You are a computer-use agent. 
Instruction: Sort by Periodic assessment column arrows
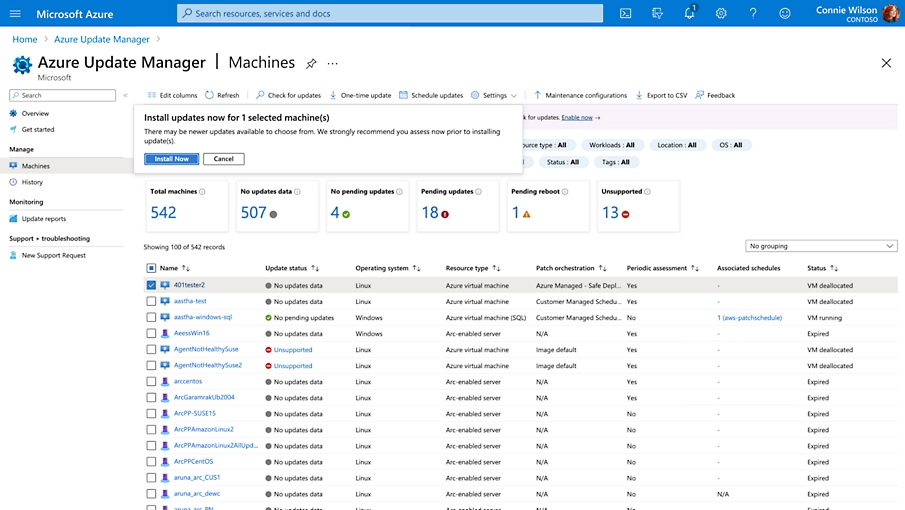[x=695, y=268]
